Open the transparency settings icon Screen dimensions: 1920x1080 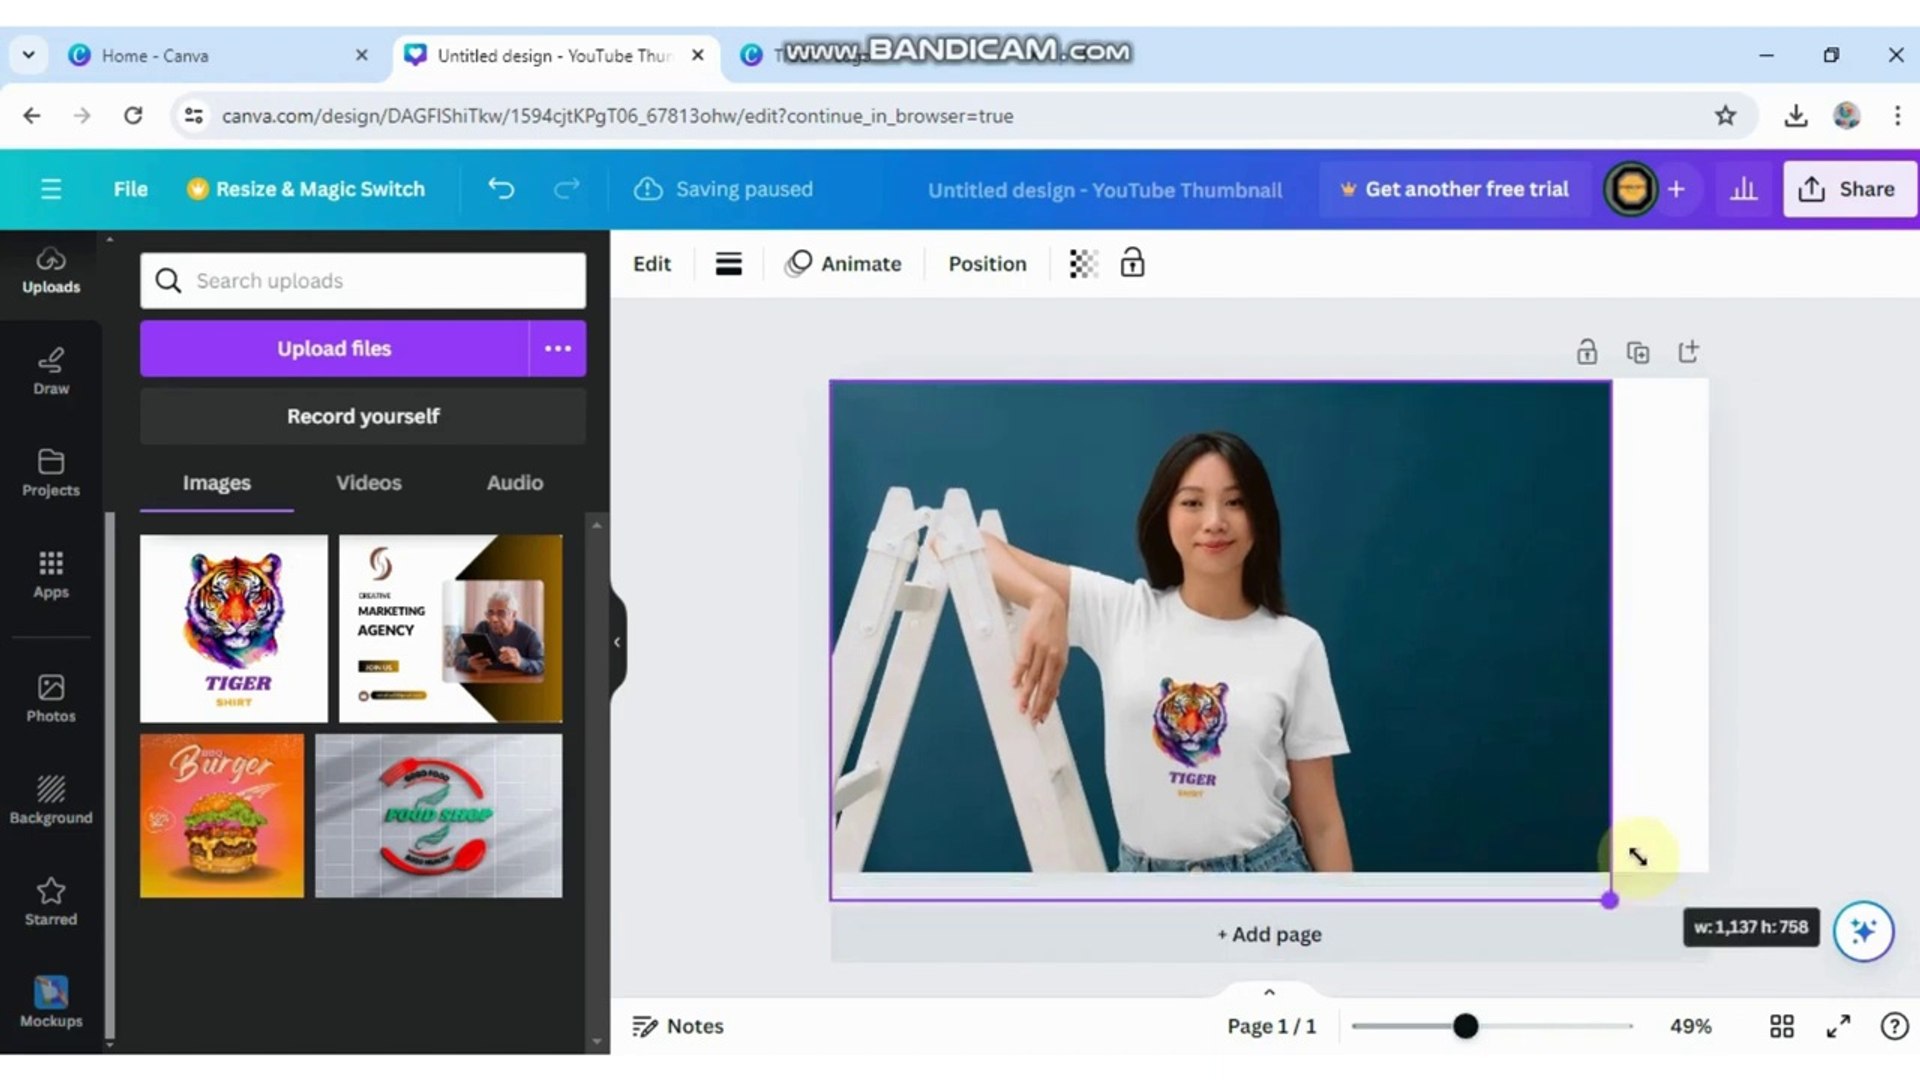pyautogui.click(x=1083, y=263)
